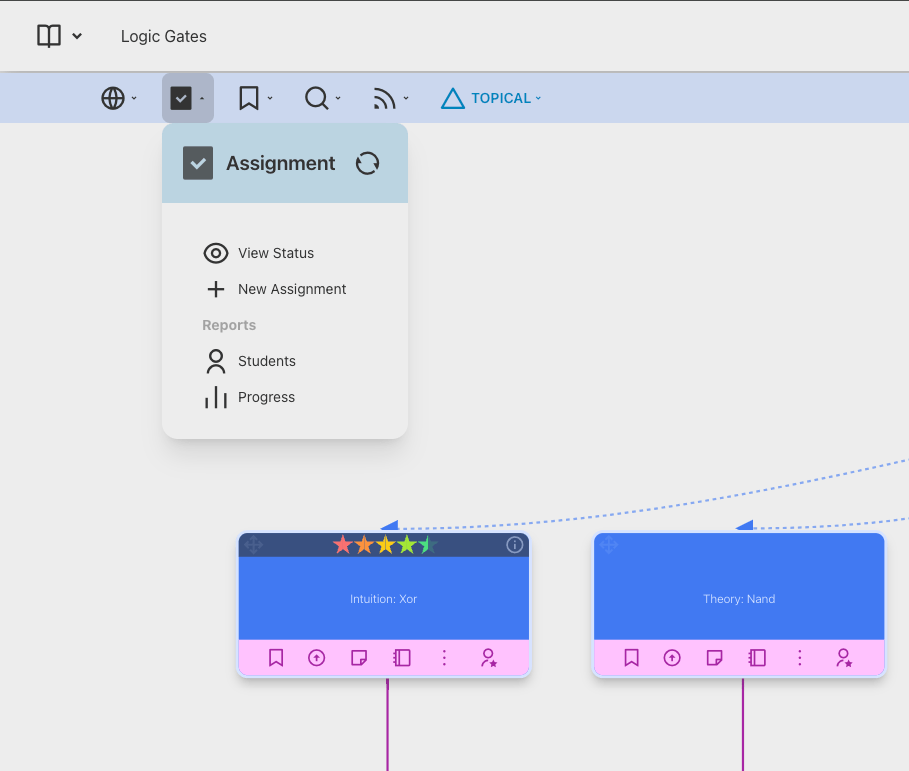Open three-dot menu on Intuition: Xor card
The width and height of the screenshot is (909, 771).
(445, 658)
